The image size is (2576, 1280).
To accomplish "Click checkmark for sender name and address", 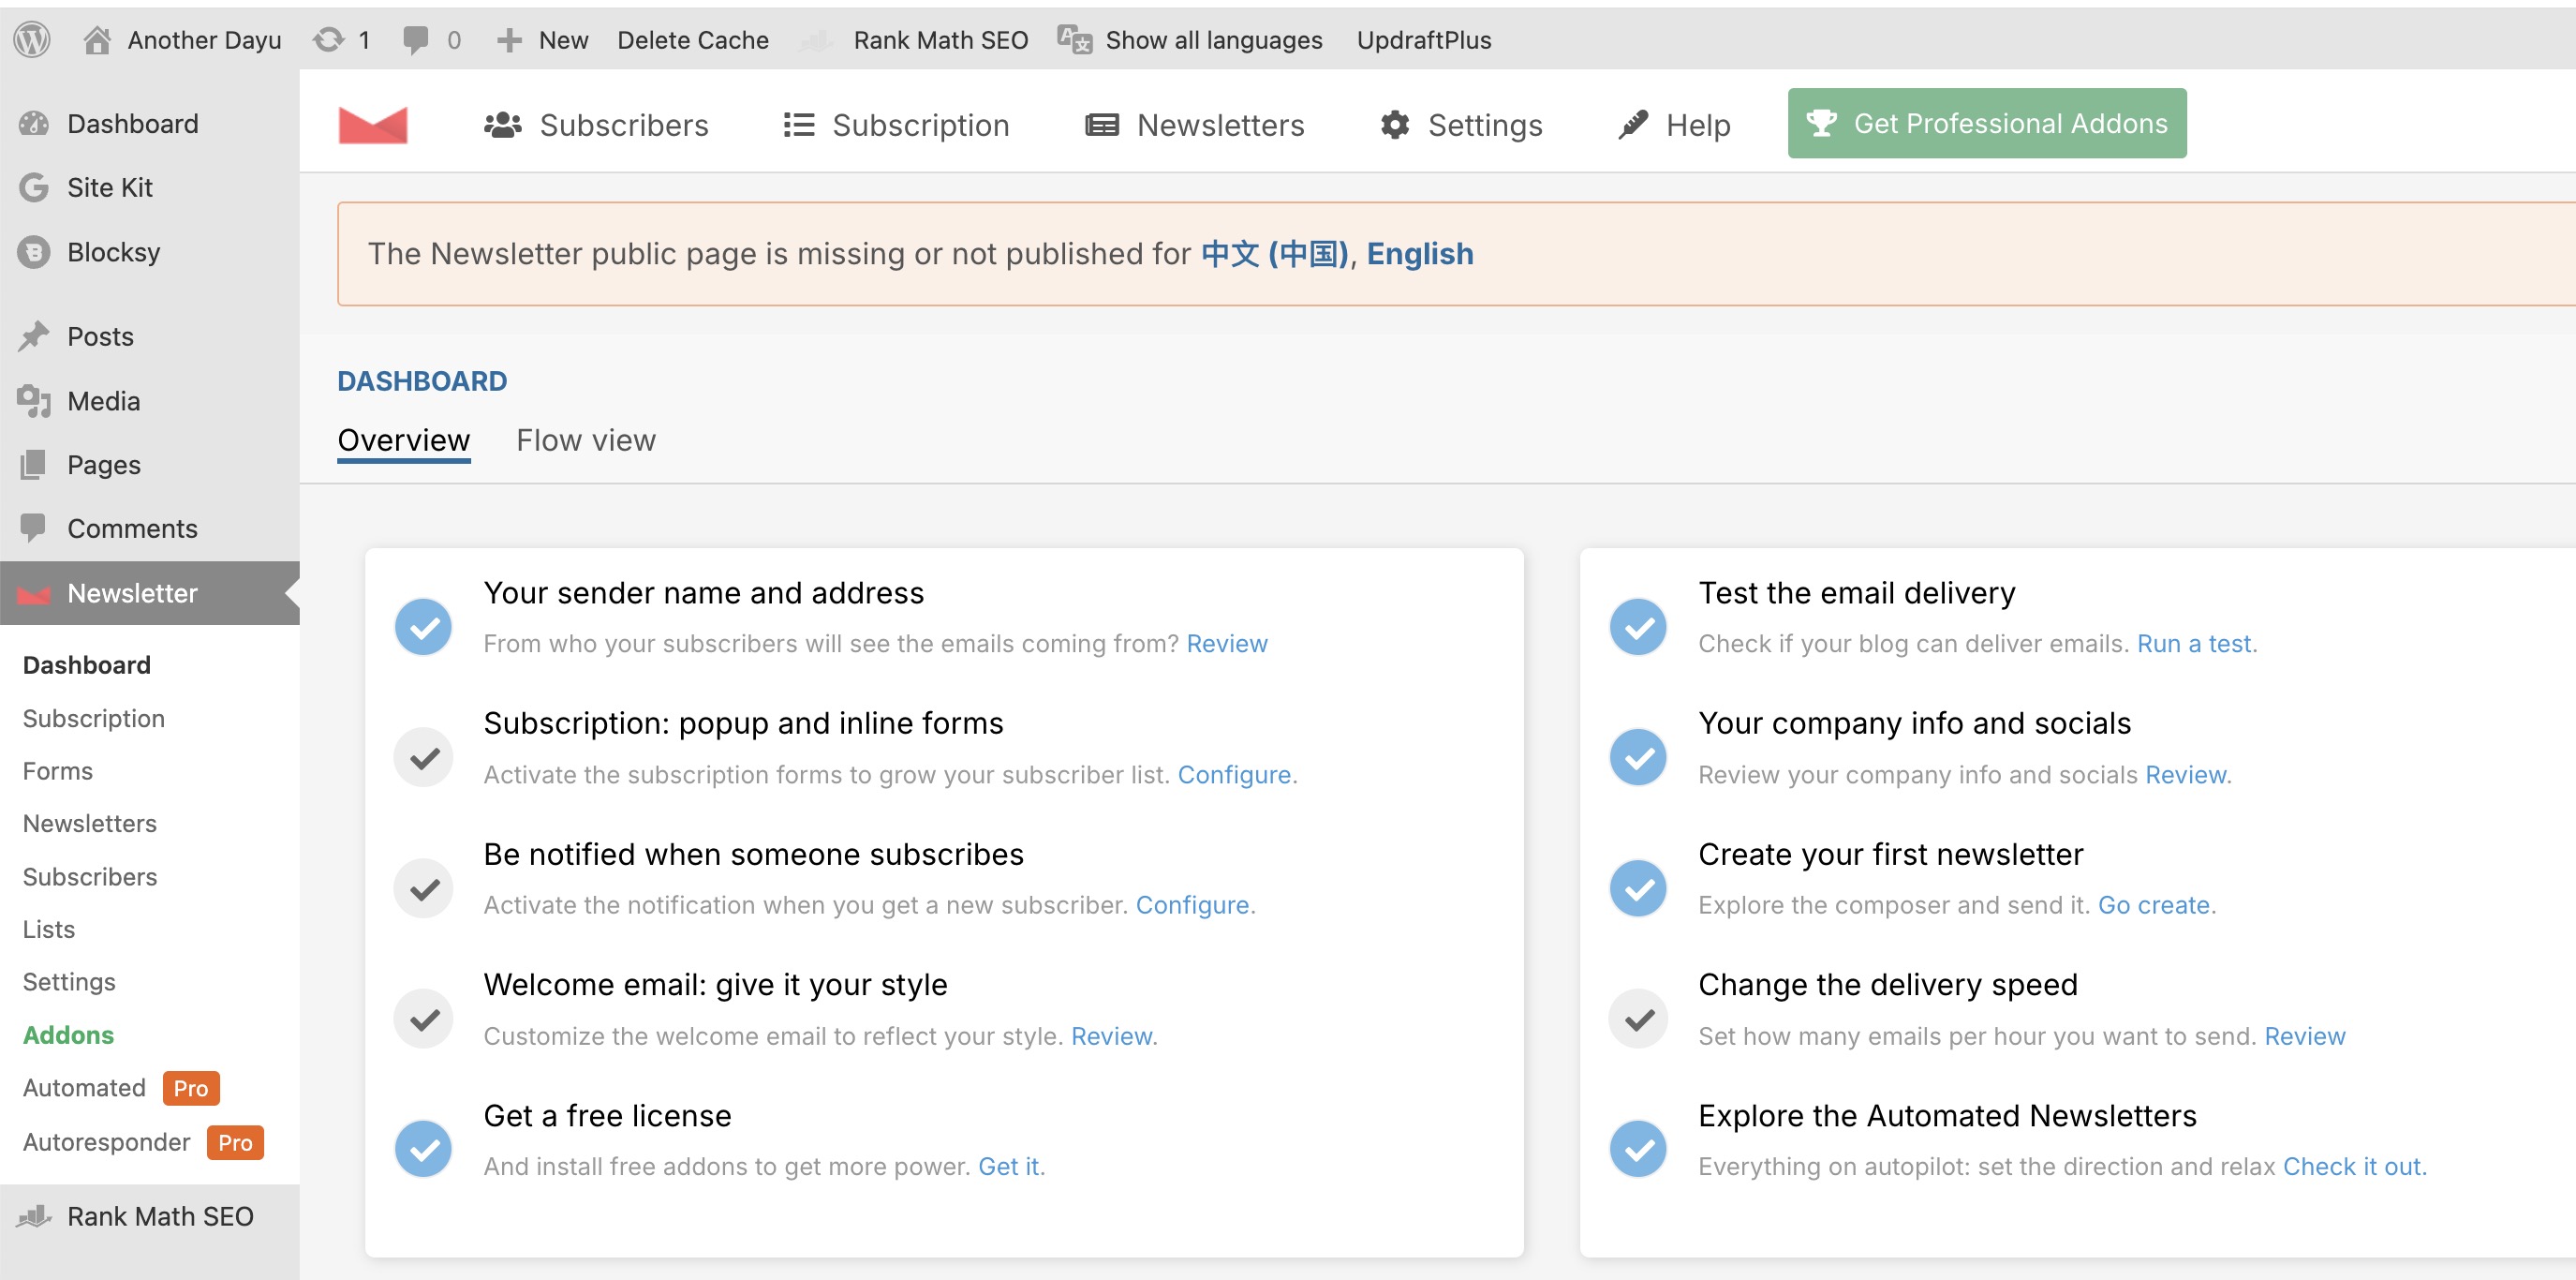I will click(x=424, y=627).
